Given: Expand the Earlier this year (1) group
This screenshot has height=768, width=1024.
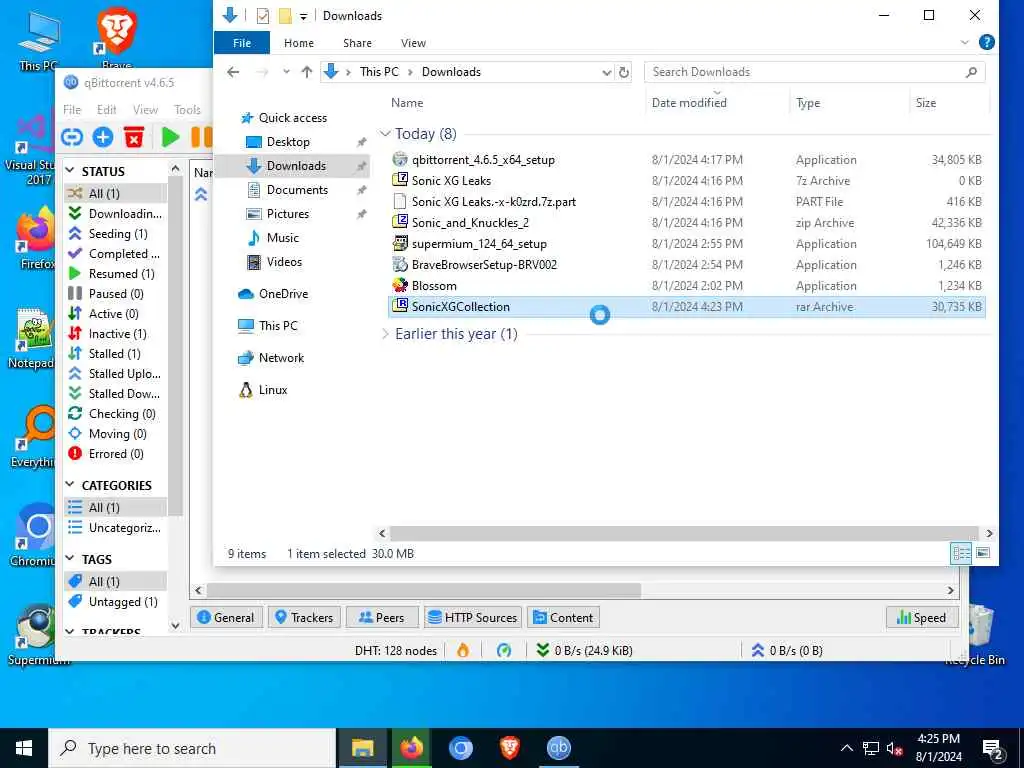Looking at the screenshot, I should pos(385,334).
